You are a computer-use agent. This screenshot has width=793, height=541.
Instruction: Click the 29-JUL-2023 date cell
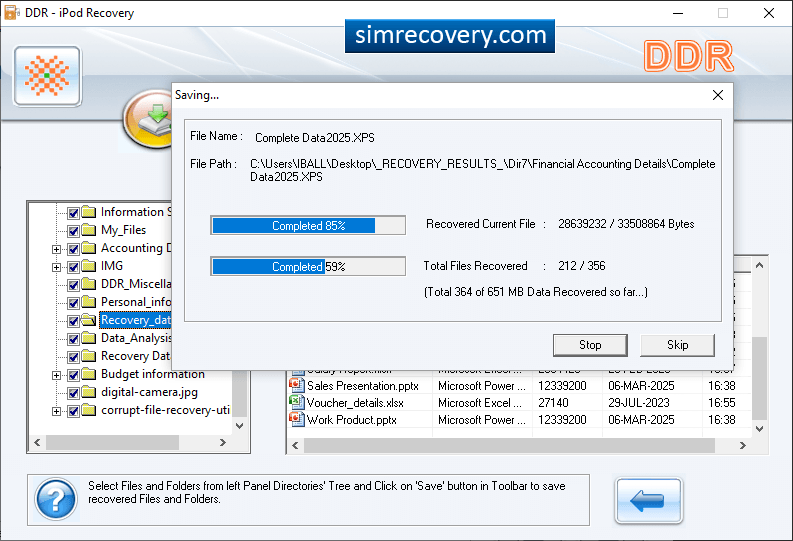click(x=639, y=403)
